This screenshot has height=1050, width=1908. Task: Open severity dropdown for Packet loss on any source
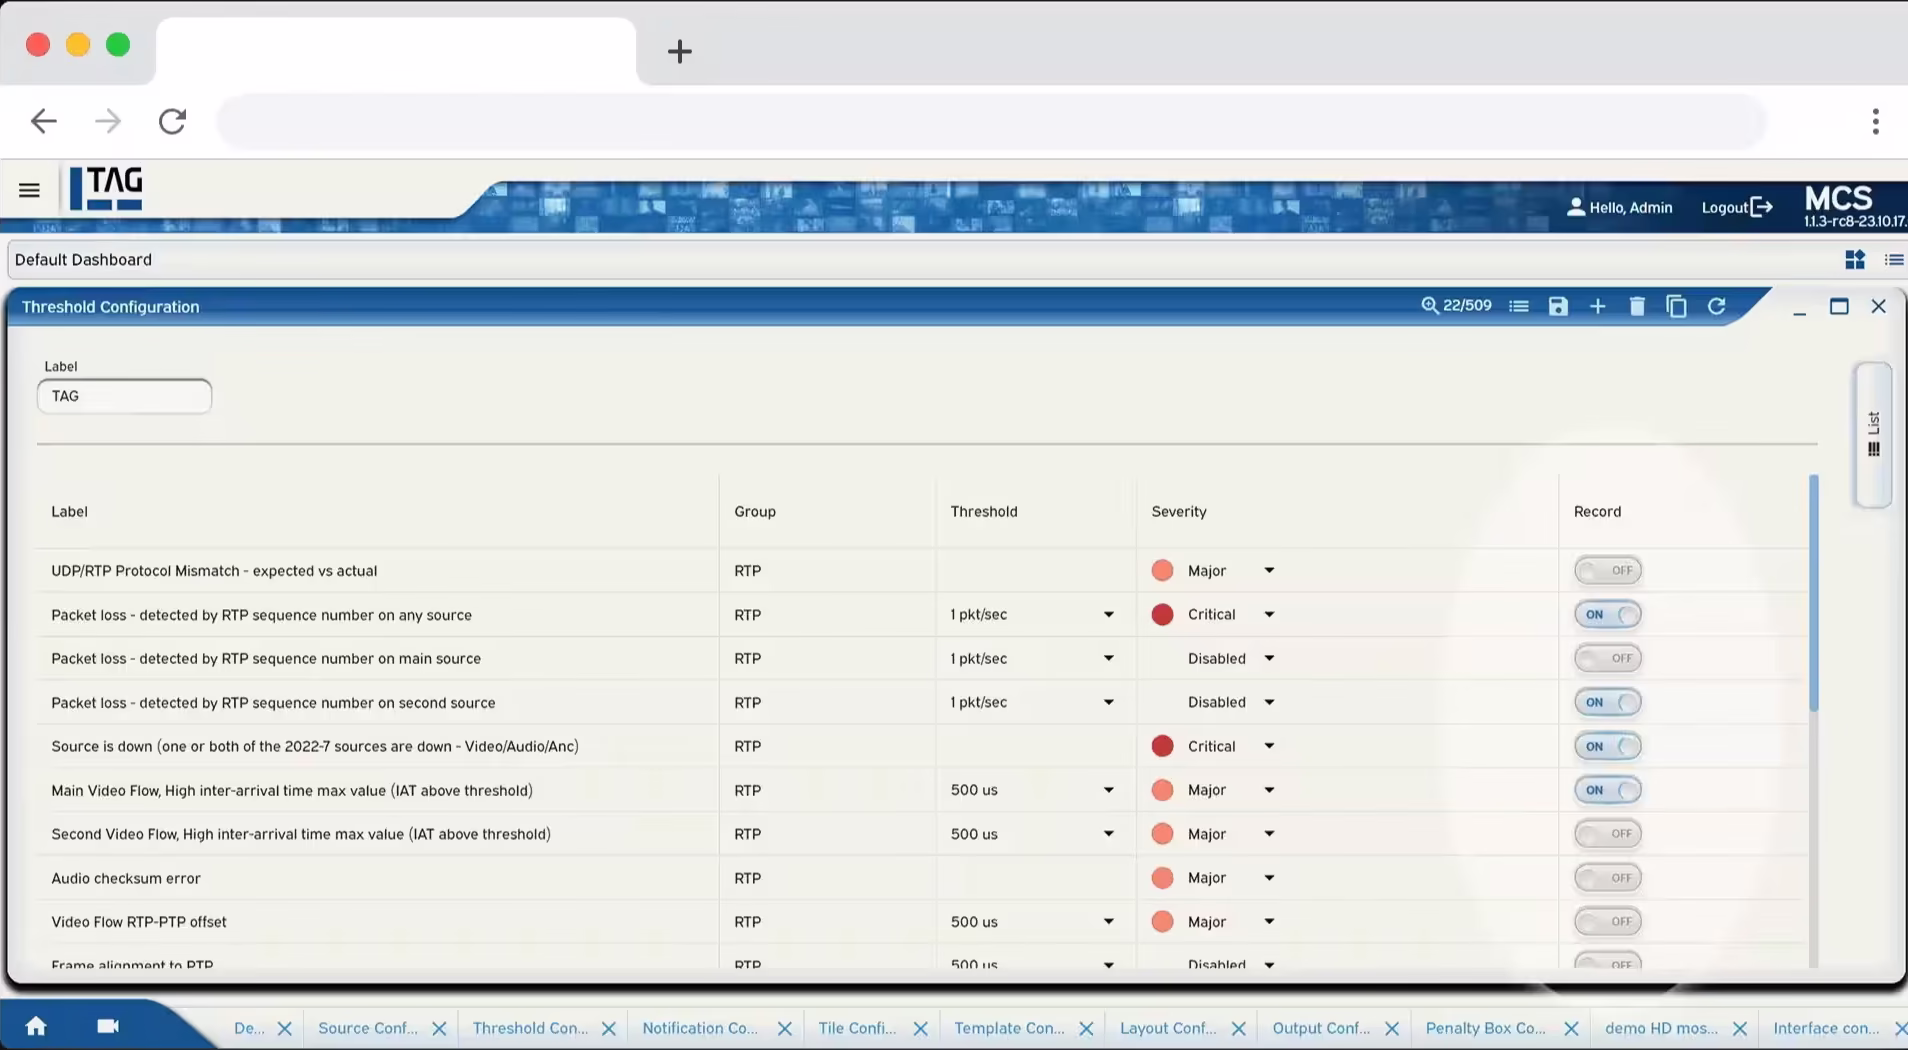(x=1268, y=614)
